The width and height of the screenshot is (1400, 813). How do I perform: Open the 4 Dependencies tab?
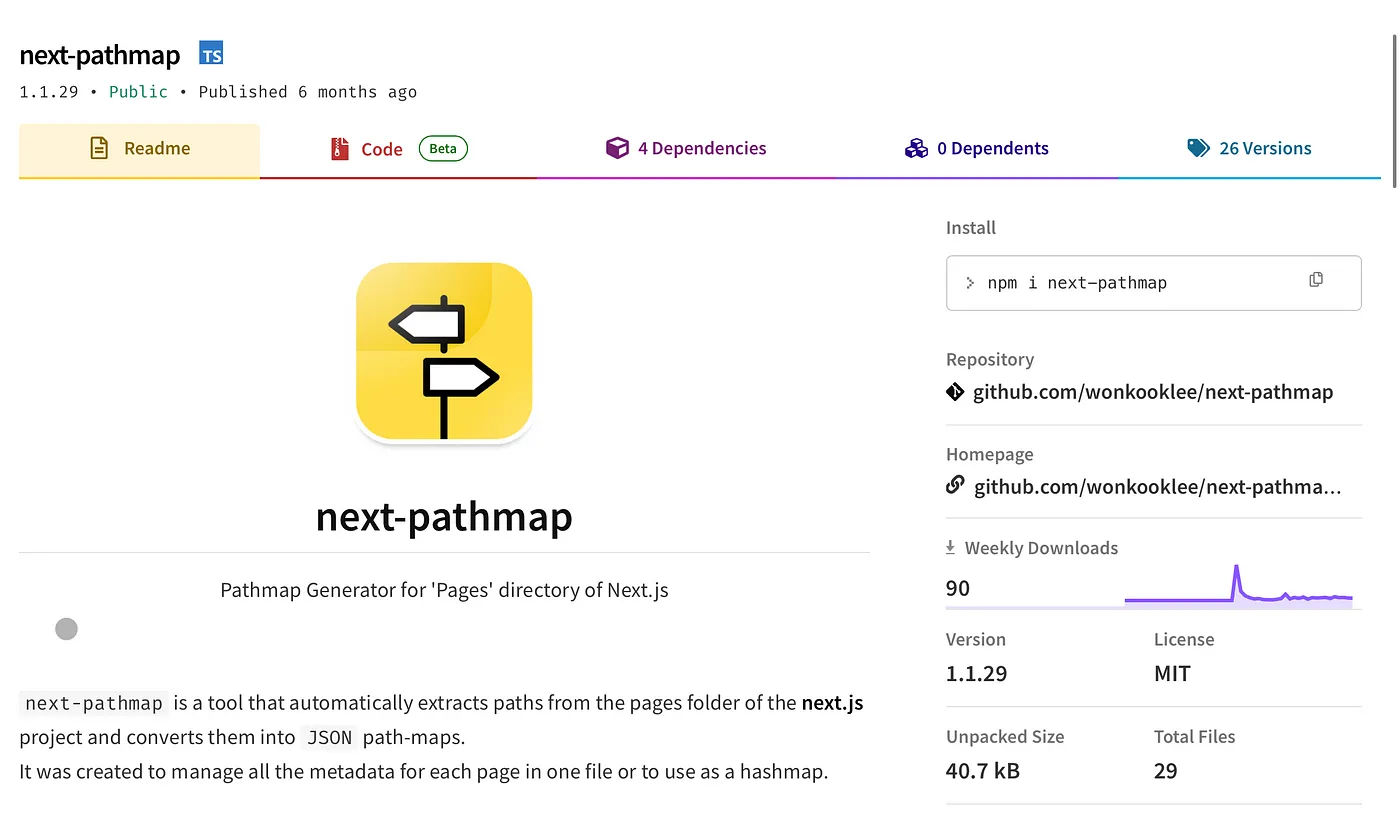[x=686, y=150]
